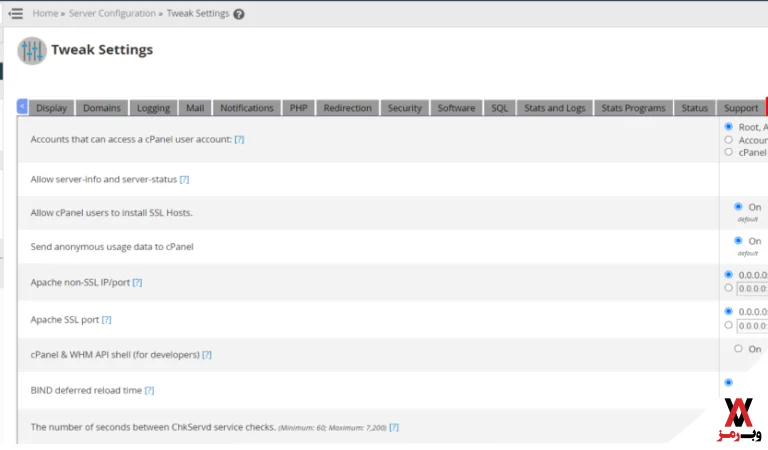
Task: Choose custom Apache SSL port radio
Action: 728,326
